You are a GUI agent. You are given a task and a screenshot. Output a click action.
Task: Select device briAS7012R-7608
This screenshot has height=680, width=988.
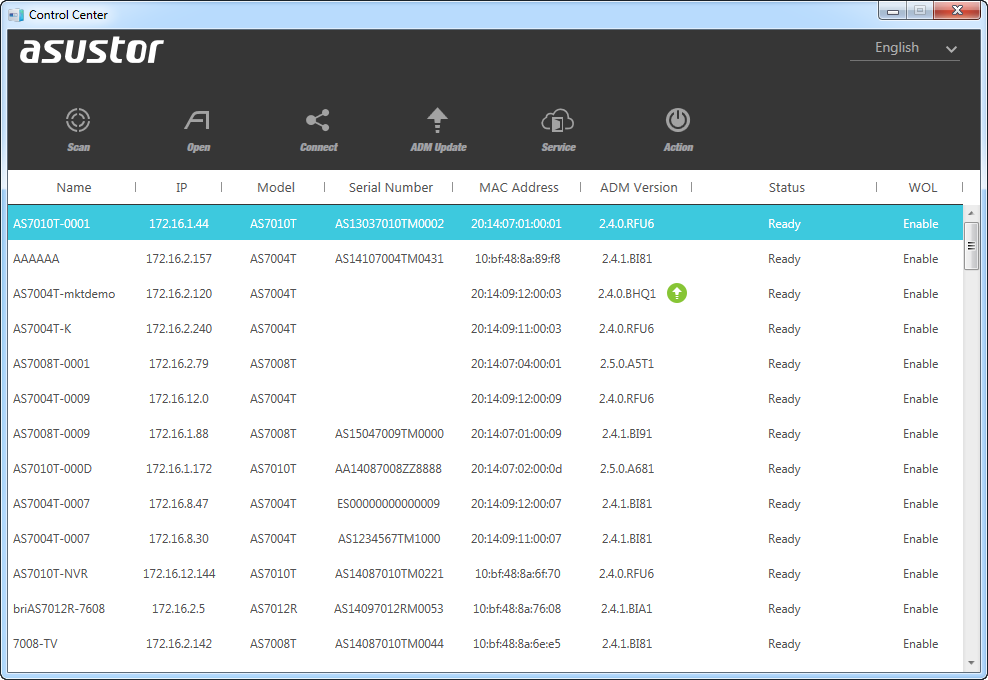tap(485, 609)
